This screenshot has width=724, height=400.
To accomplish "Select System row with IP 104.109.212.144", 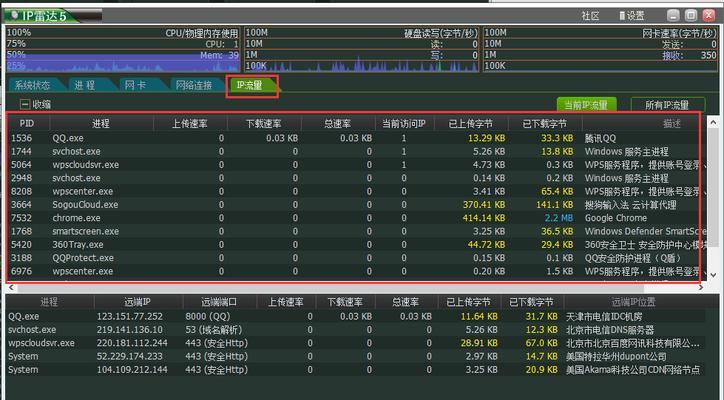I will pyautogui.click(x=356, y=370).
